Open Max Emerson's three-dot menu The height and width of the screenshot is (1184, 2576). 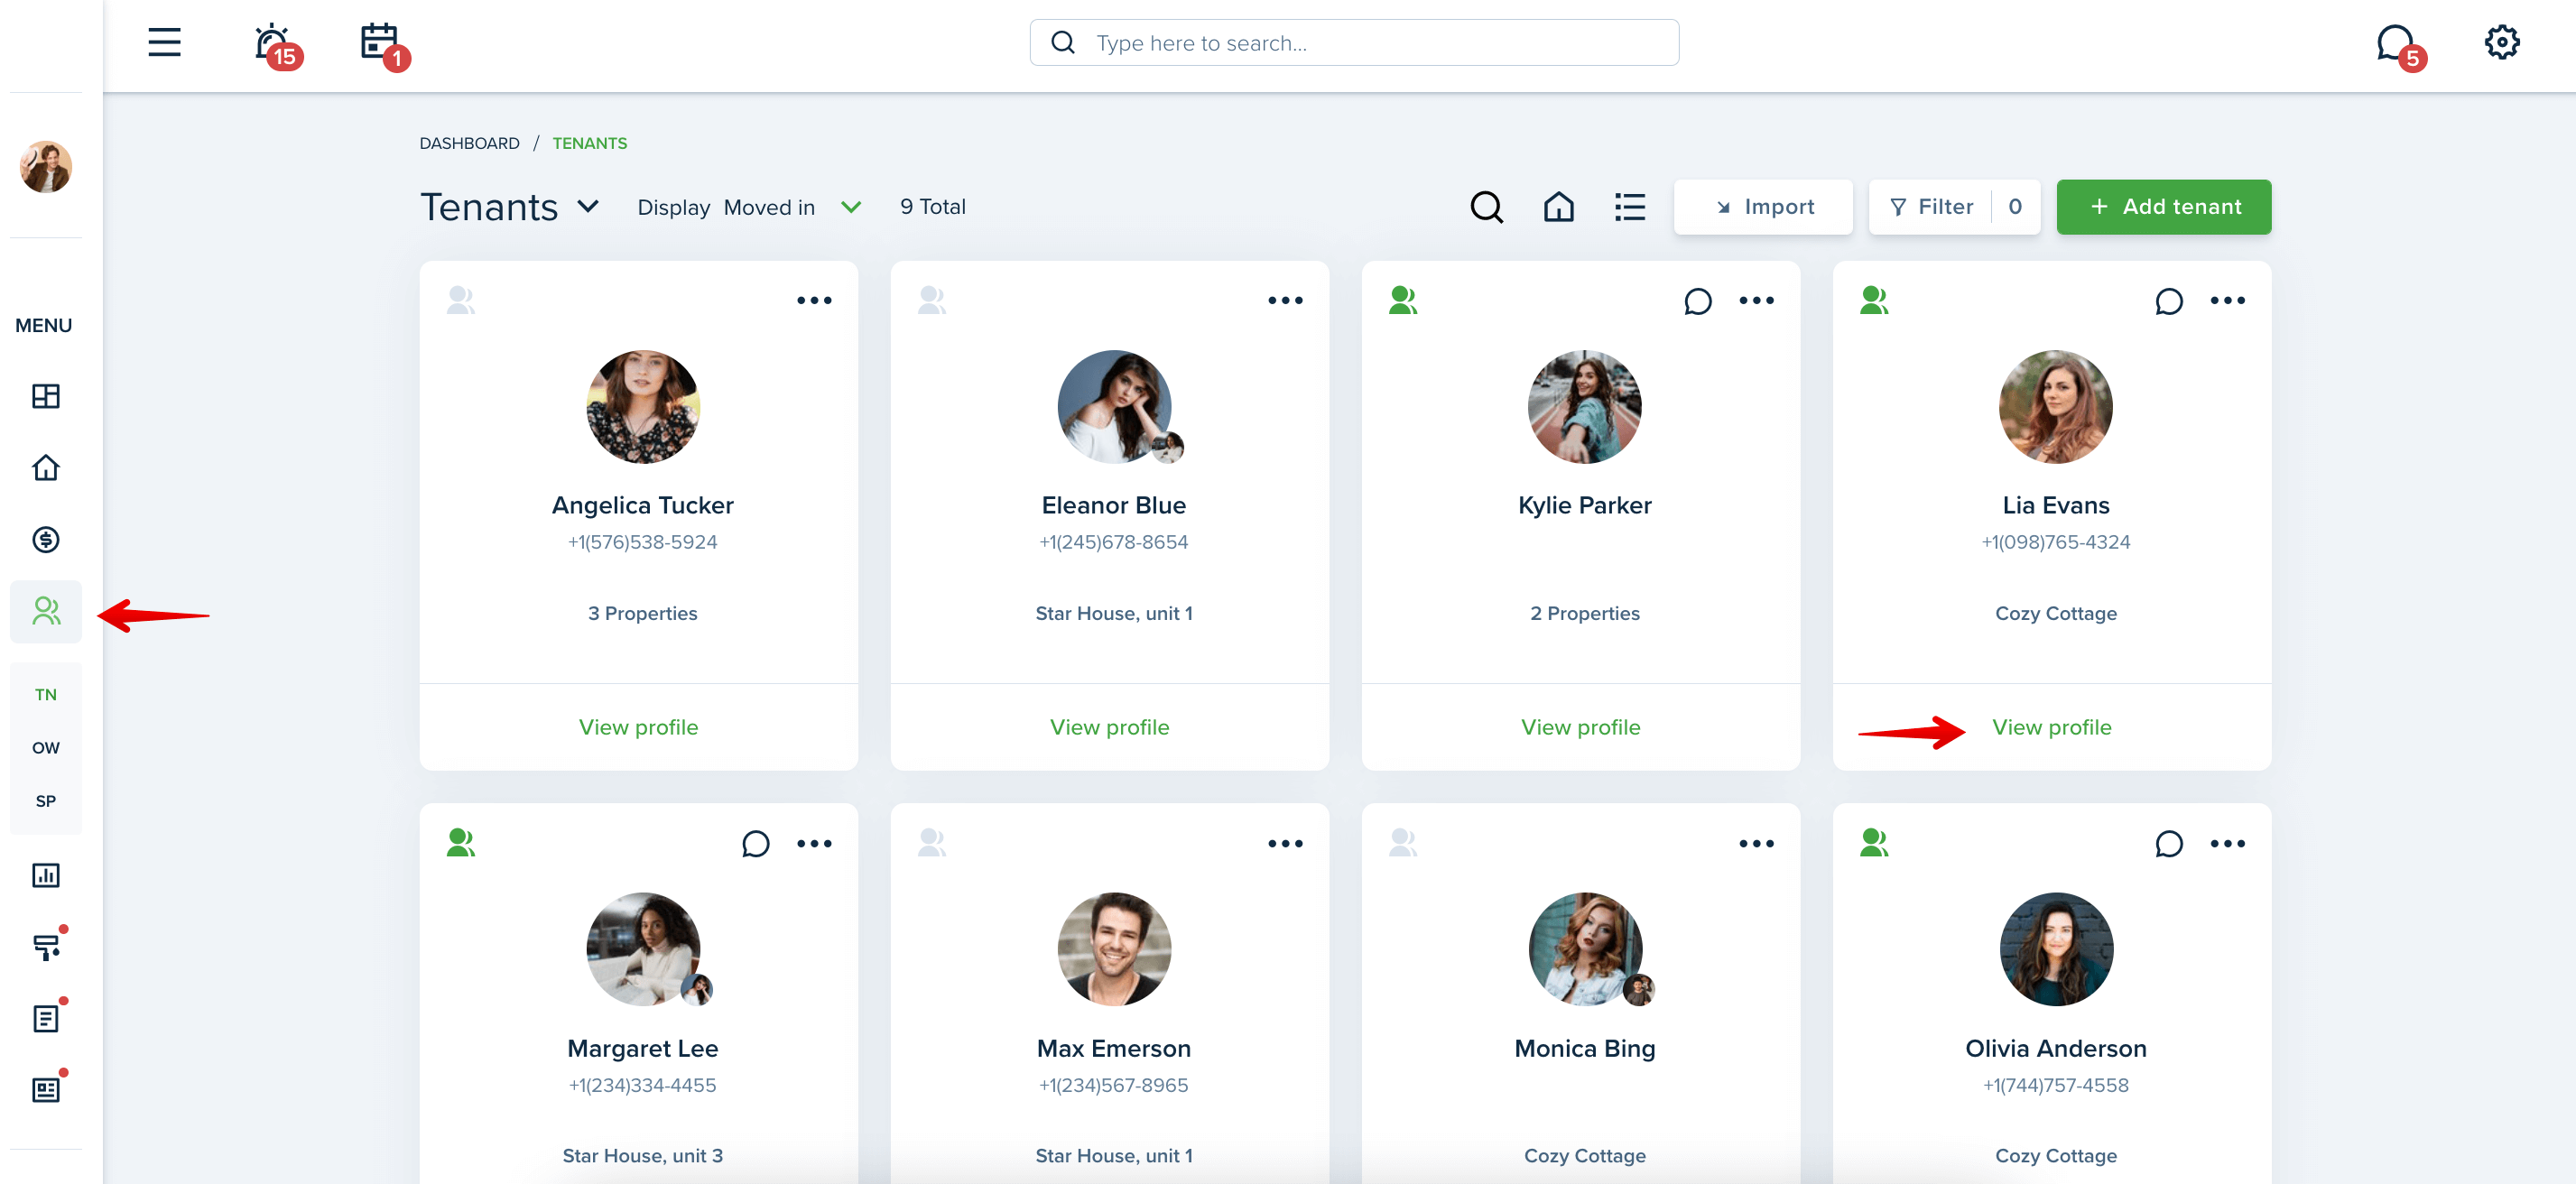tap(1285, 843)
